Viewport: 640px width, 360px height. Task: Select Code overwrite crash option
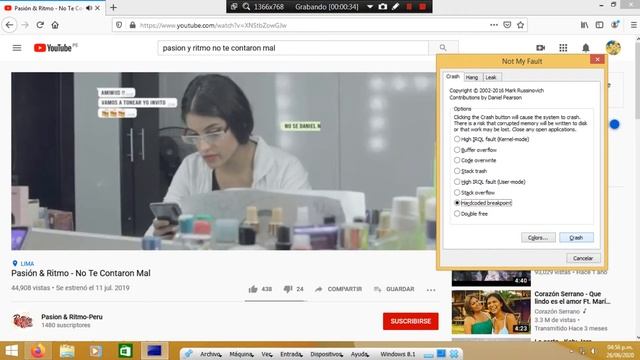[475, 160]
